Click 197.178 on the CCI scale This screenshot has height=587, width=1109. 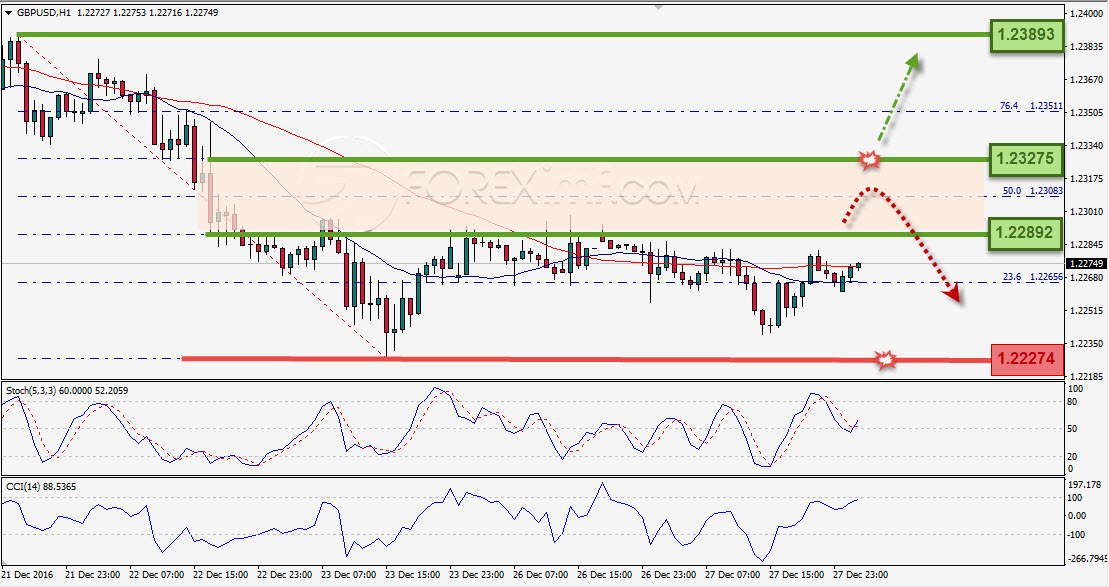pos(1086,484)
